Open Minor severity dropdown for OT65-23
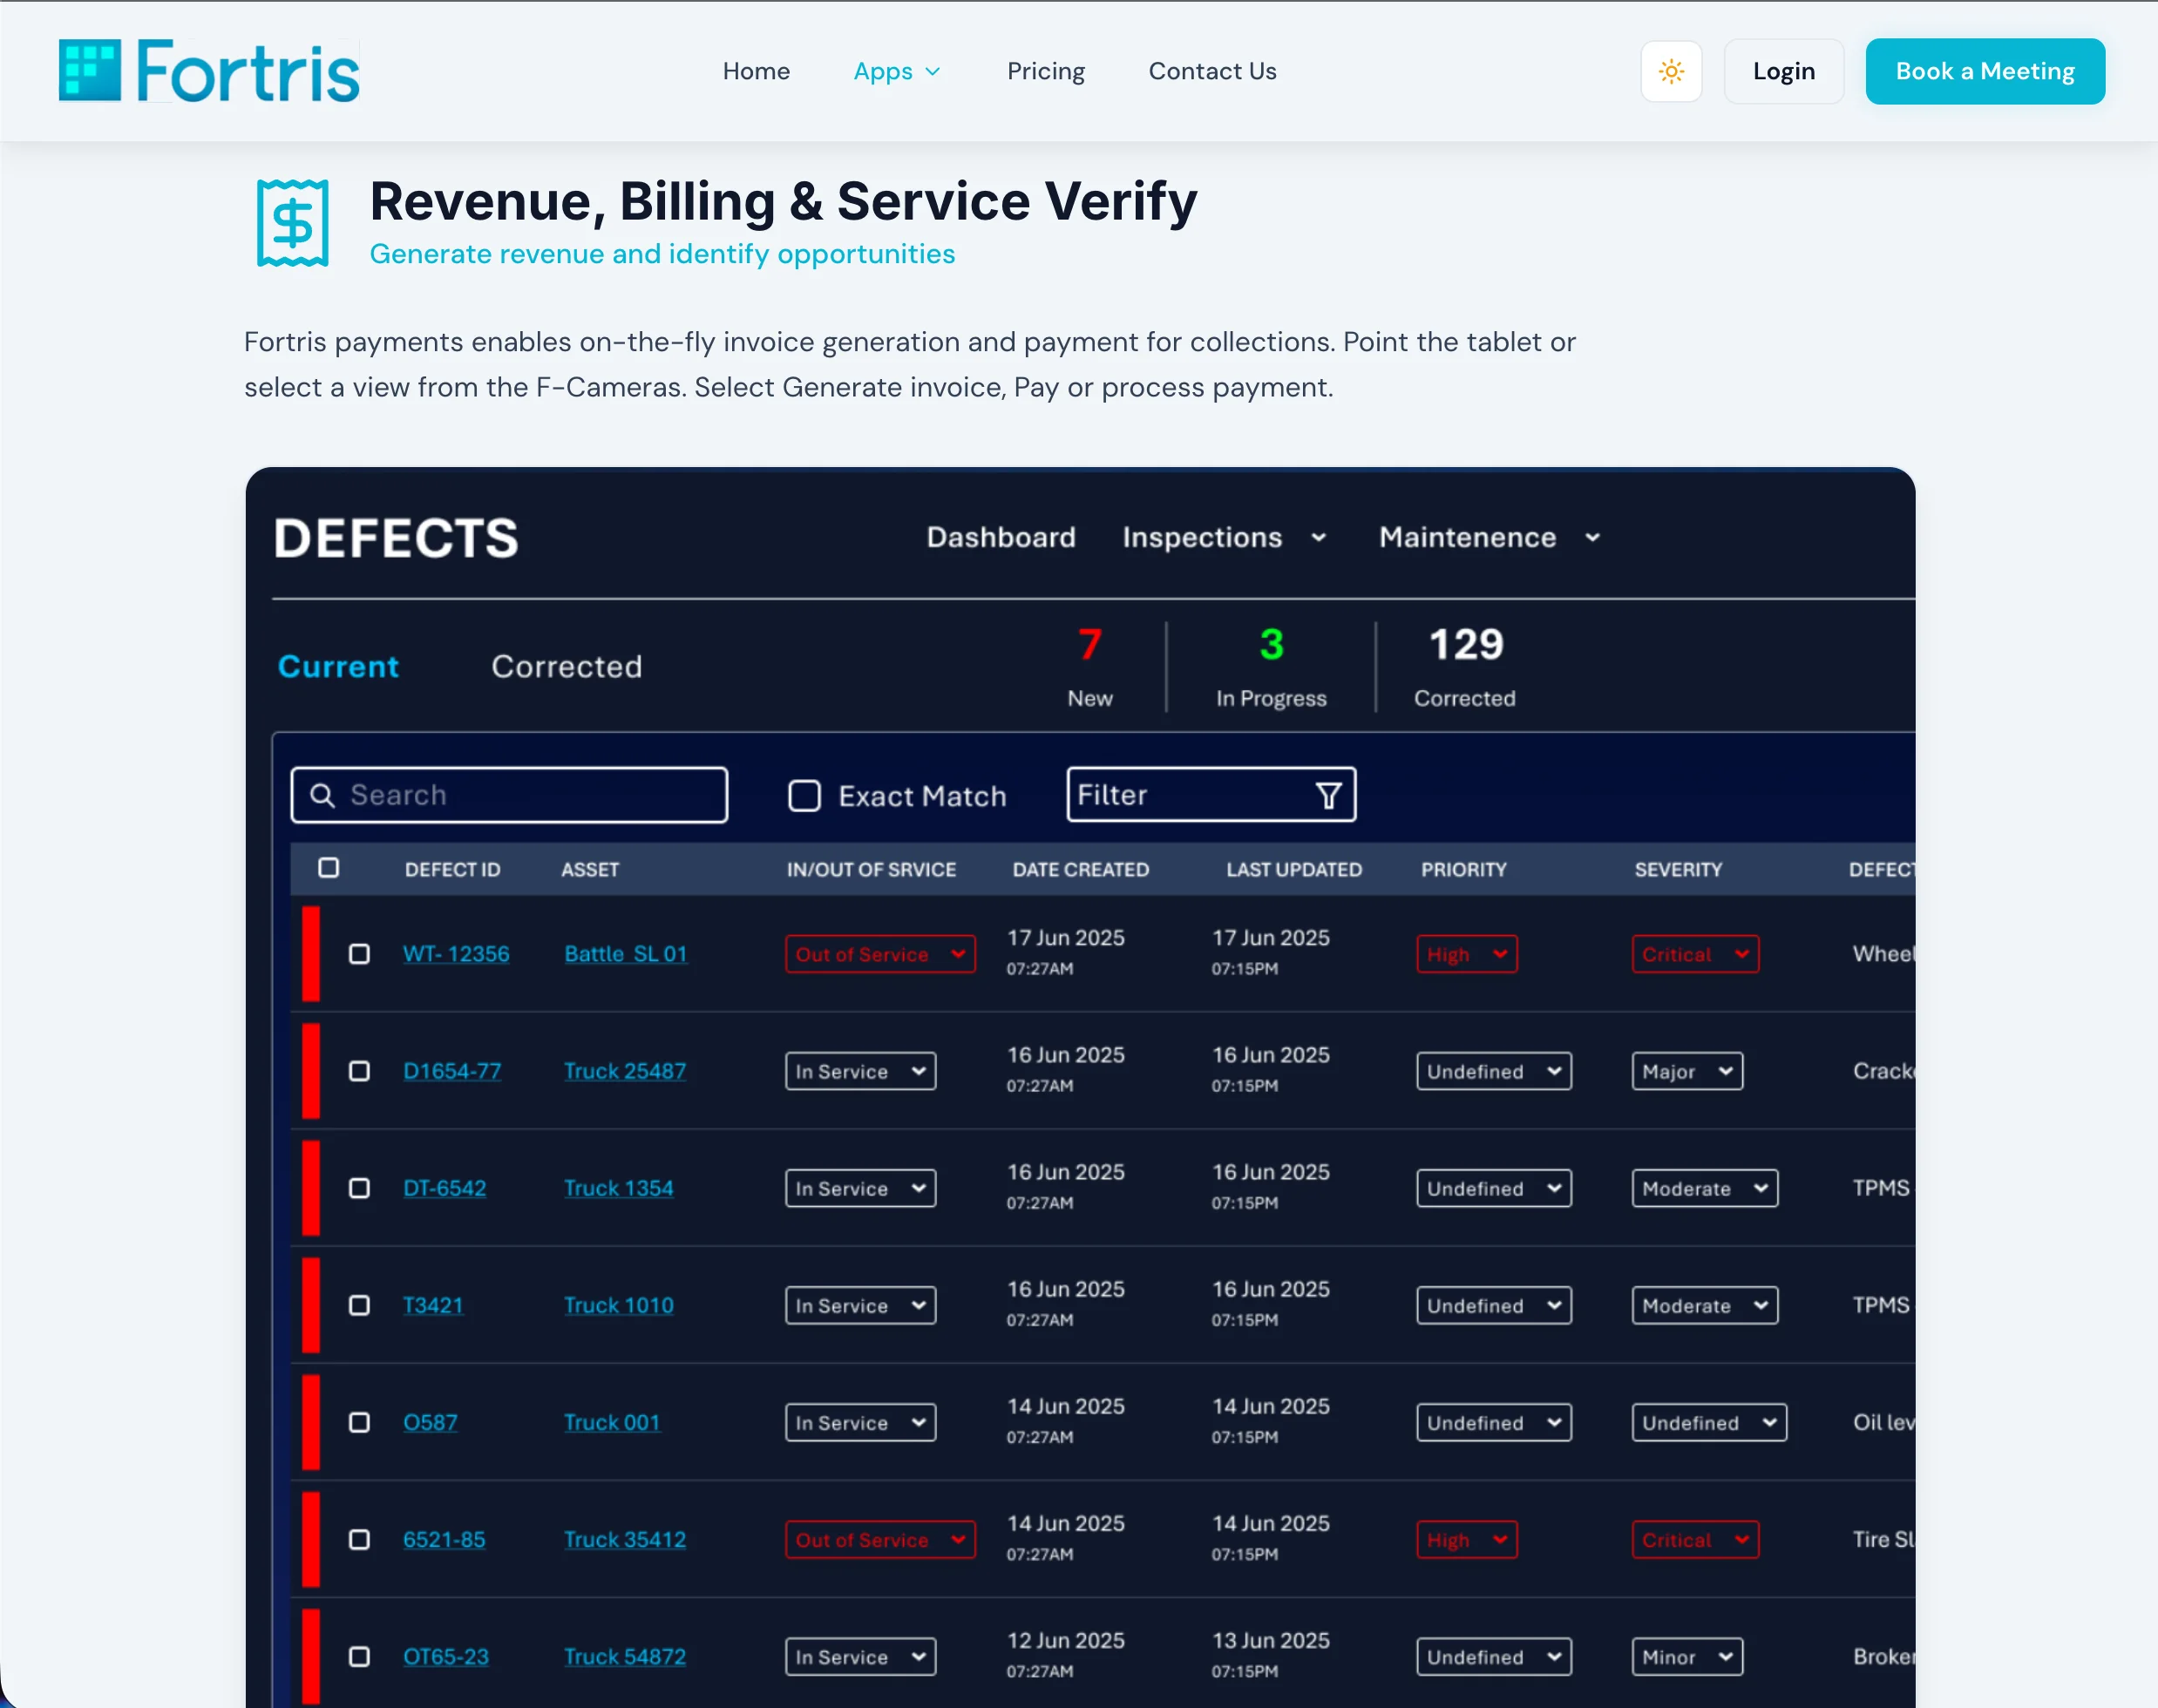Viewport: 2158px width, 1708px height. pyautogui.click(x=1687, y=1657)
